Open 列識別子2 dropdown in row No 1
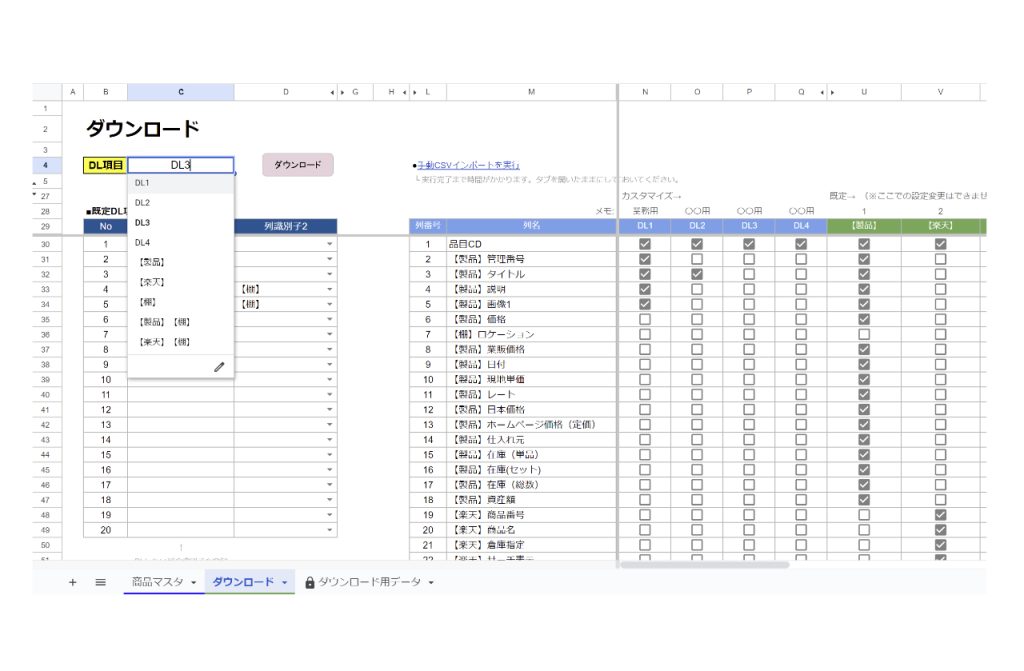 coord(329,244)
